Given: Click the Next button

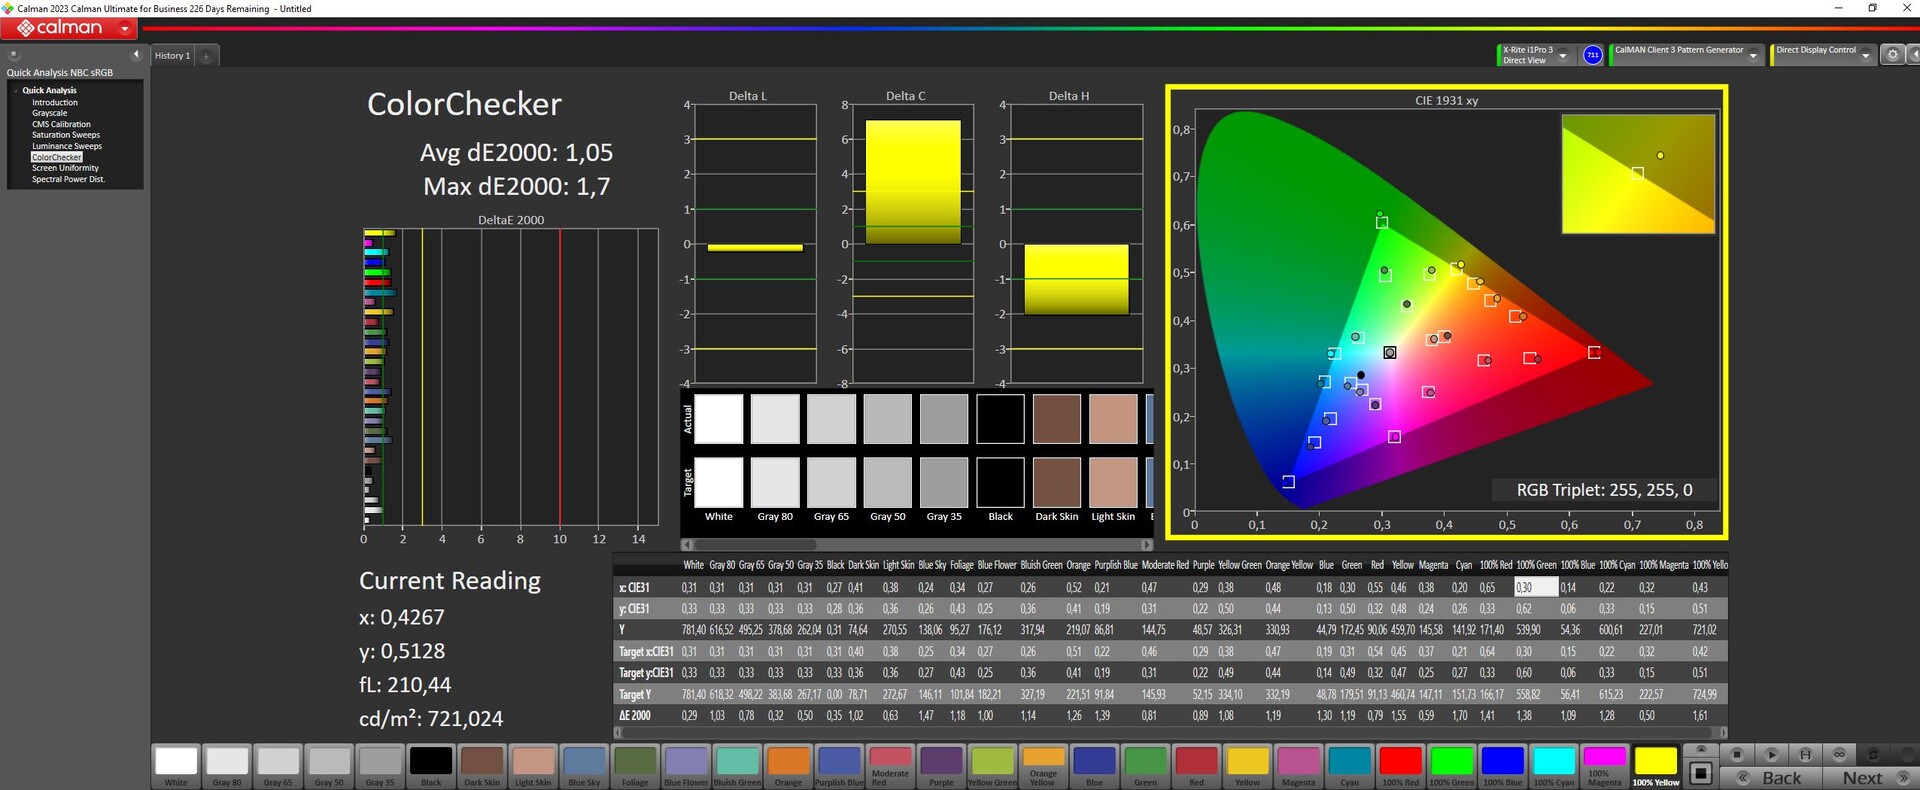Looking at the screenshot, I should (1862, 778).
